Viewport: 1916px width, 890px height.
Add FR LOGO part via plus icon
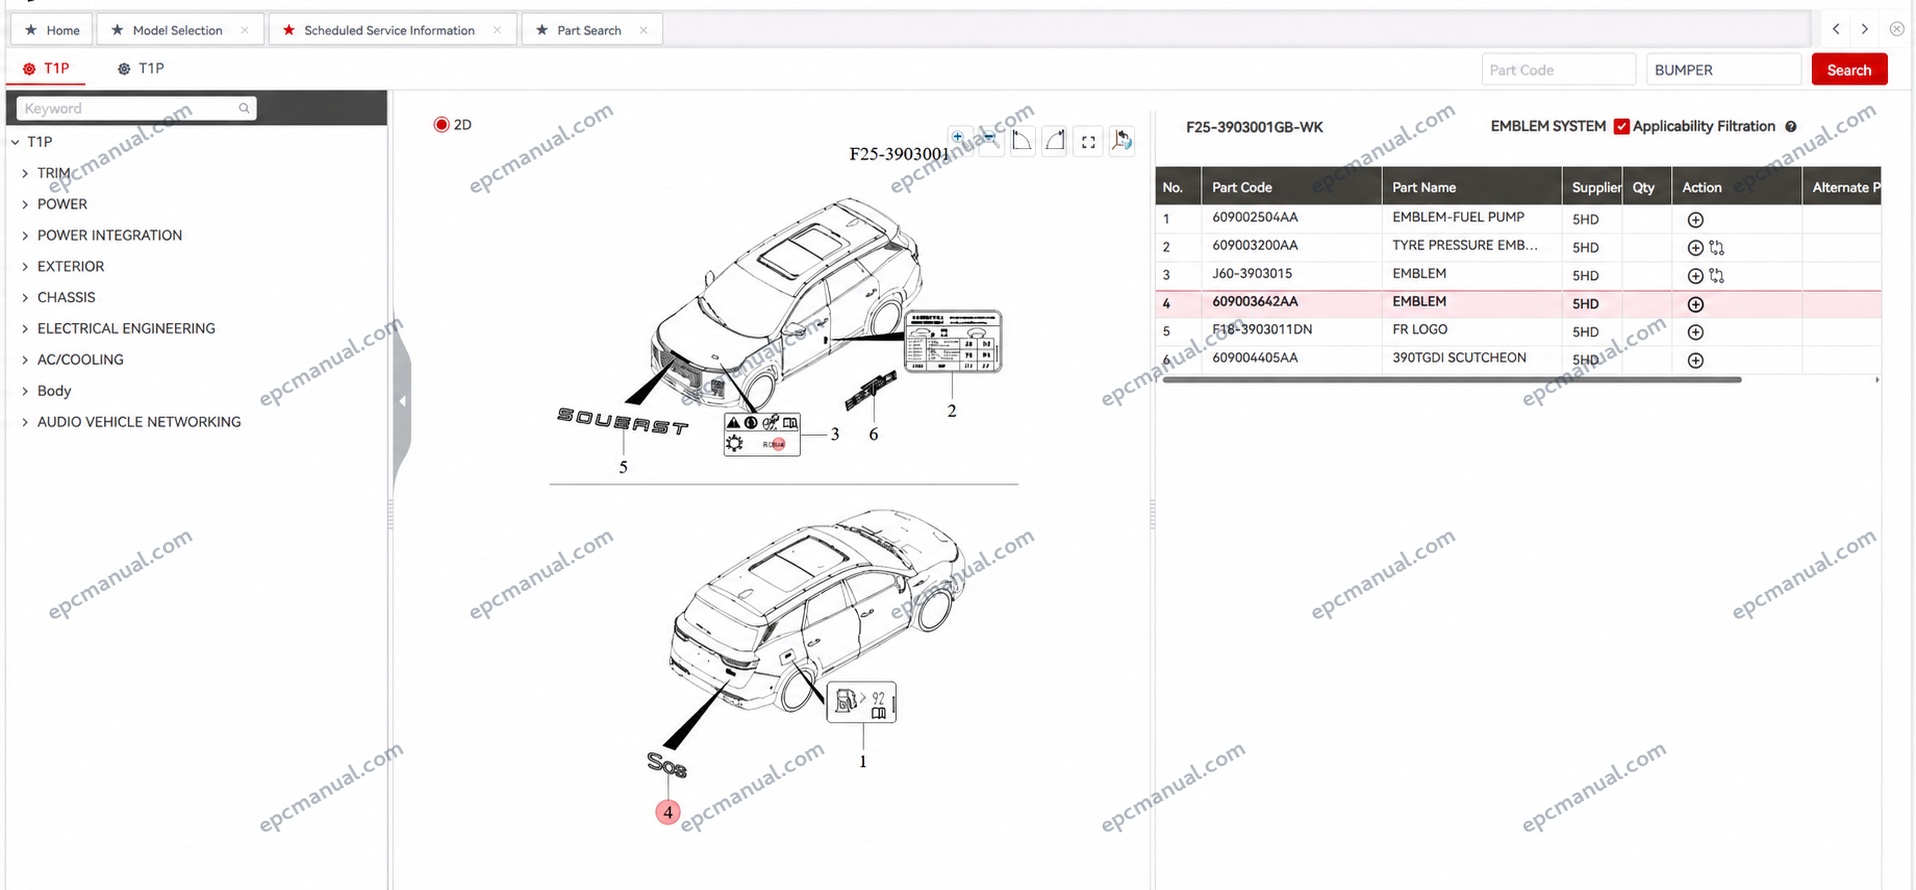(x=1695, y=332)
